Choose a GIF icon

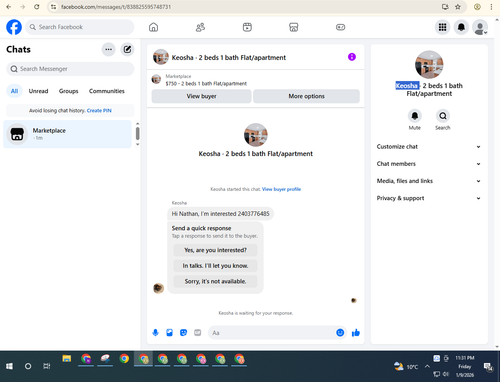198,333
